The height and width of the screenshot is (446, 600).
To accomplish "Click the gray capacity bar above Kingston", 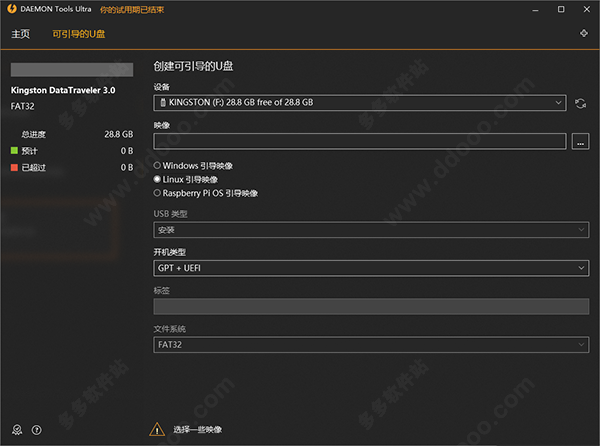I will pos(72,70).
